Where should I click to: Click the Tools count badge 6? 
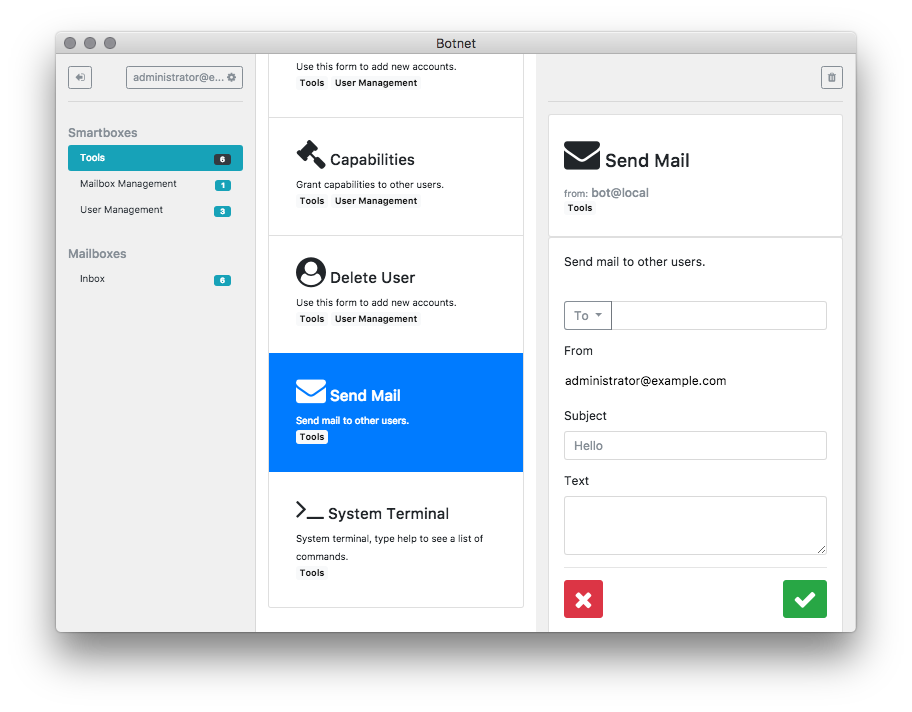[x=222, y=159]
